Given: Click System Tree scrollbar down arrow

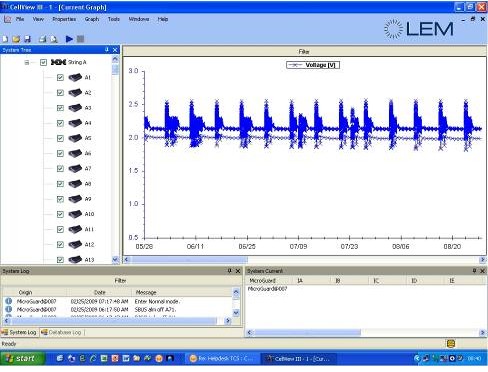Looking at the screenshot, I should click(x=115, y=260).
